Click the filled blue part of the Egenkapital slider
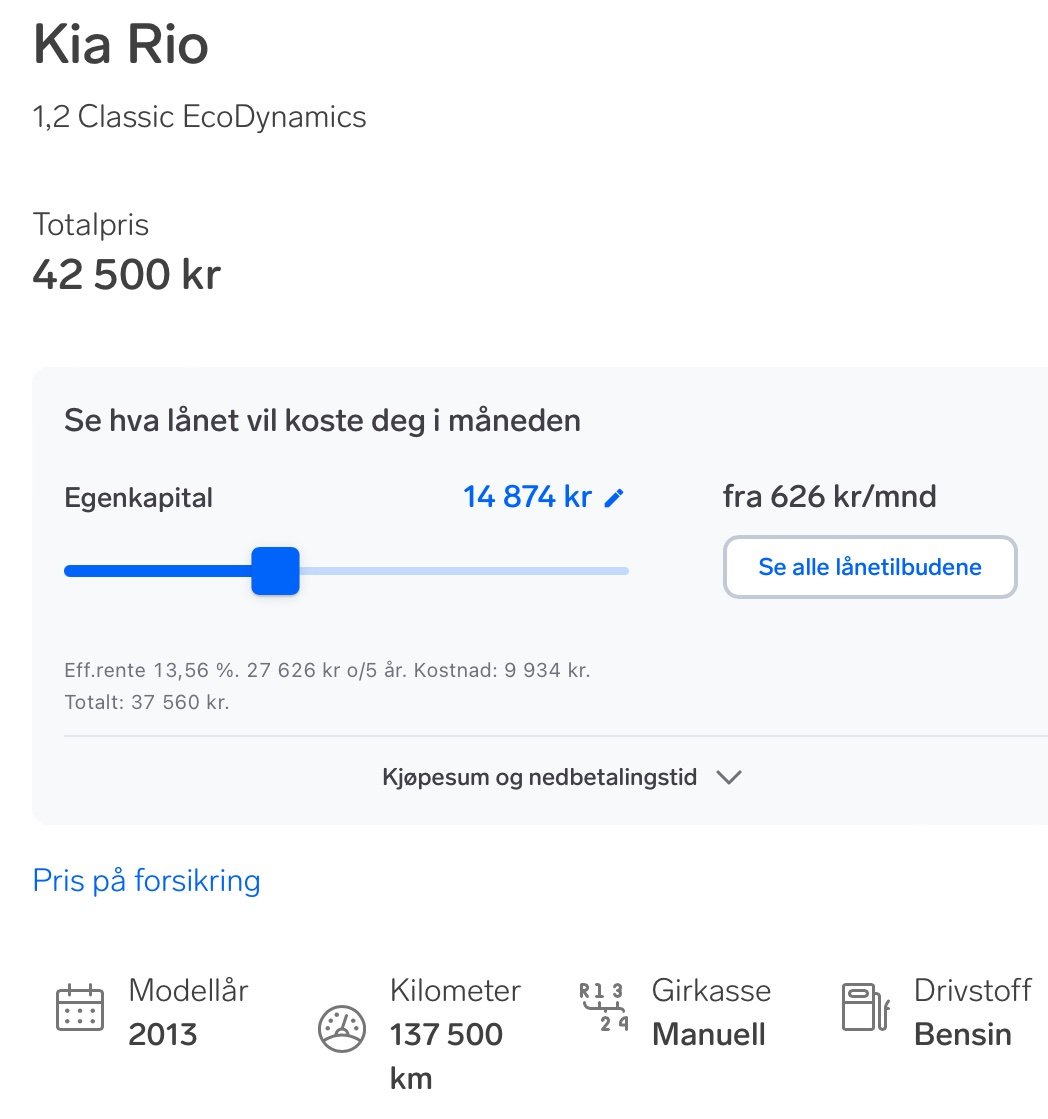 click(x=158, y=571)
